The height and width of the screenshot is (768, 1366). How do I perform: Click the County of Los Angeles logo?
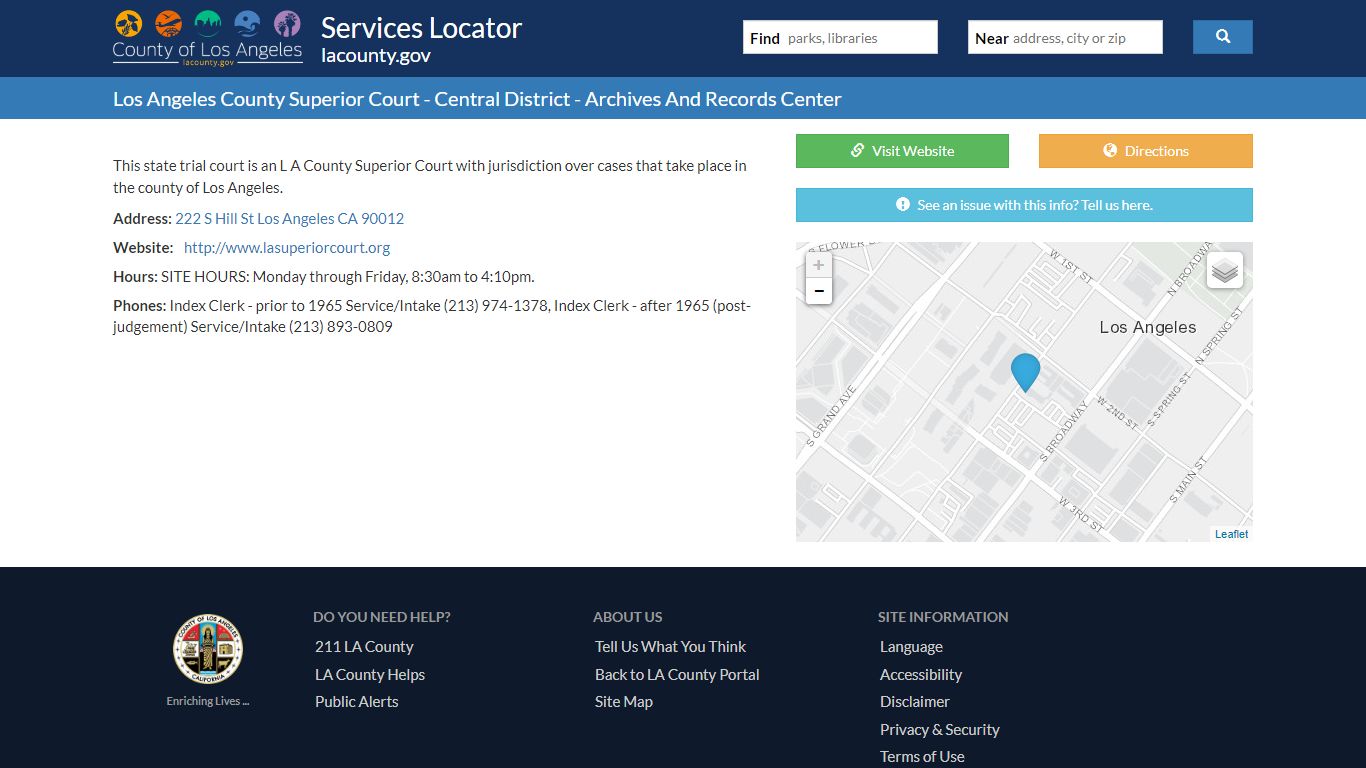point(207,38)
